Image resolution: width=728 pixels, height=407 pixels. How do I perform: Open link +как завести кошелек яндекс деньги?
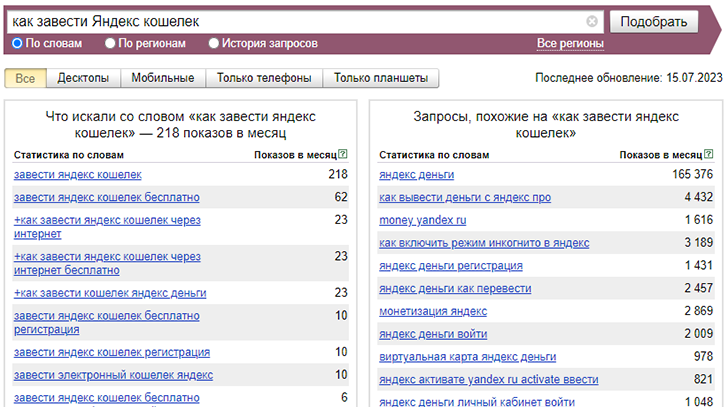[x=110, y=293]
